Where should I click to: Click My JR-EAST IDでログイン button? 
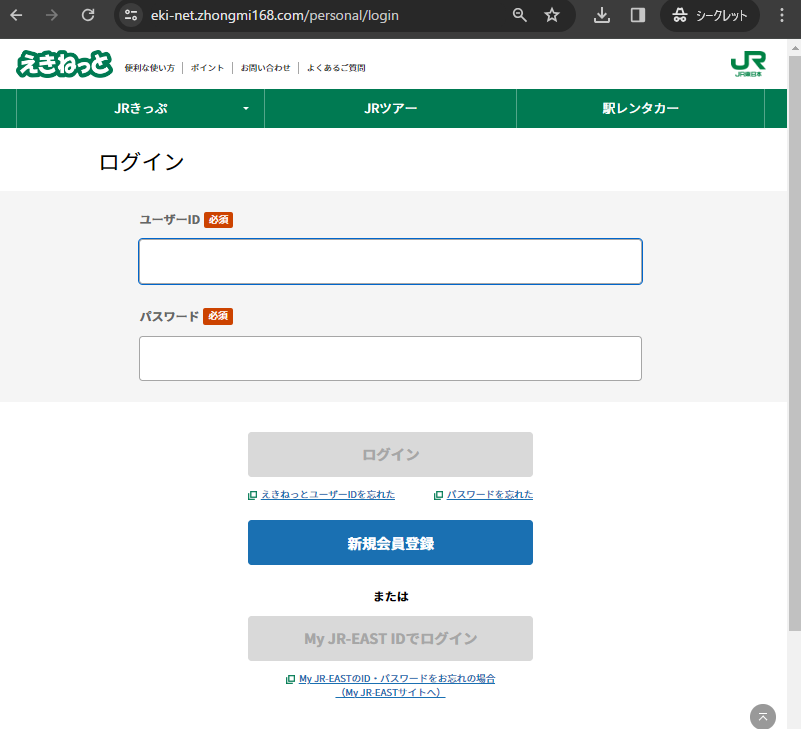tap(390, 639)
